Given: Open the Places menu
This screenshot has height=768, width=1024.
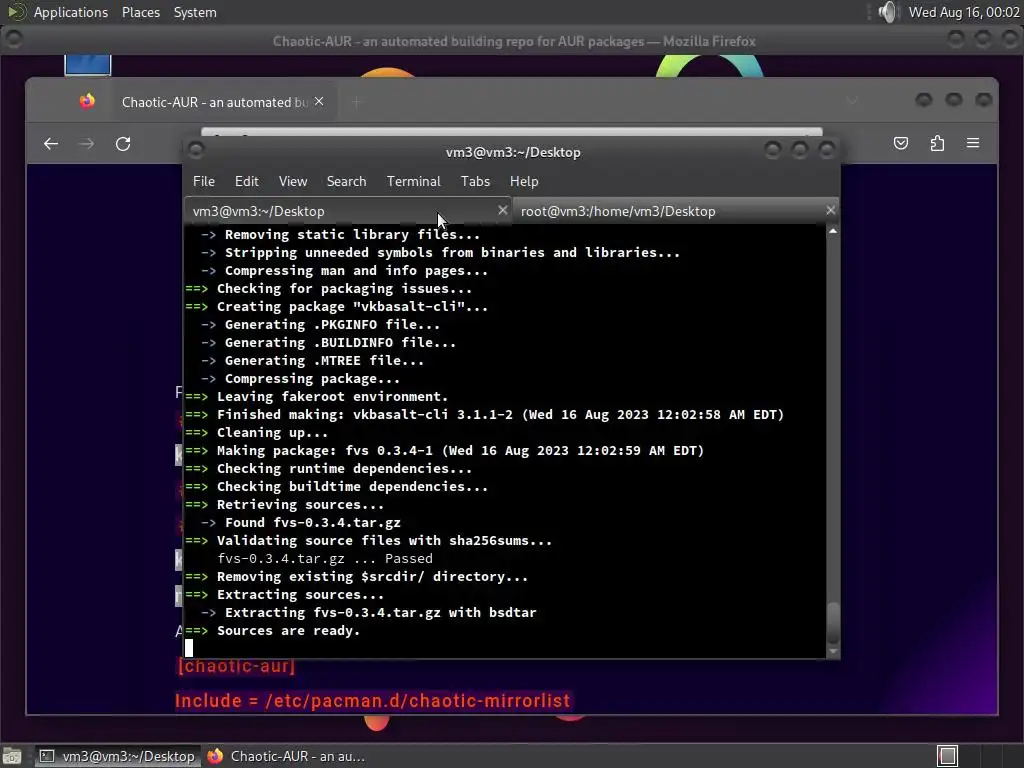Looking at the screenshot, I should click(x=140, y=12).
